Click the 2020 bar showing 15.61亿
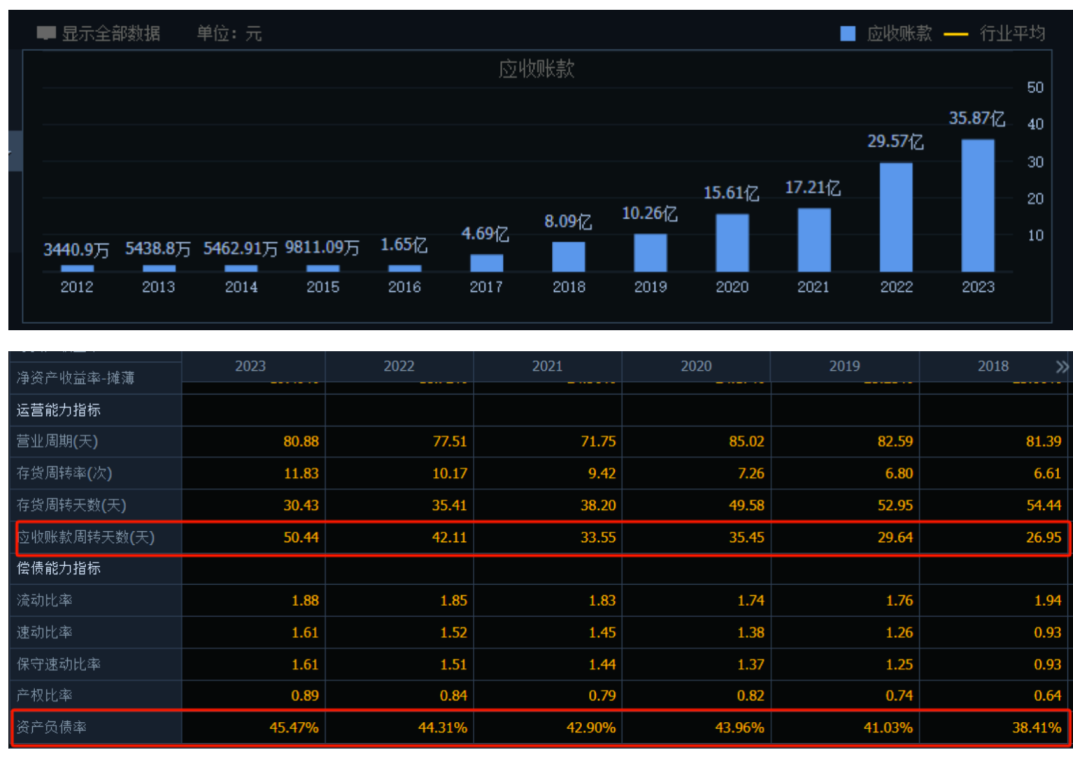This screenshot has width=1080, height=757. [x=732, y=243]
